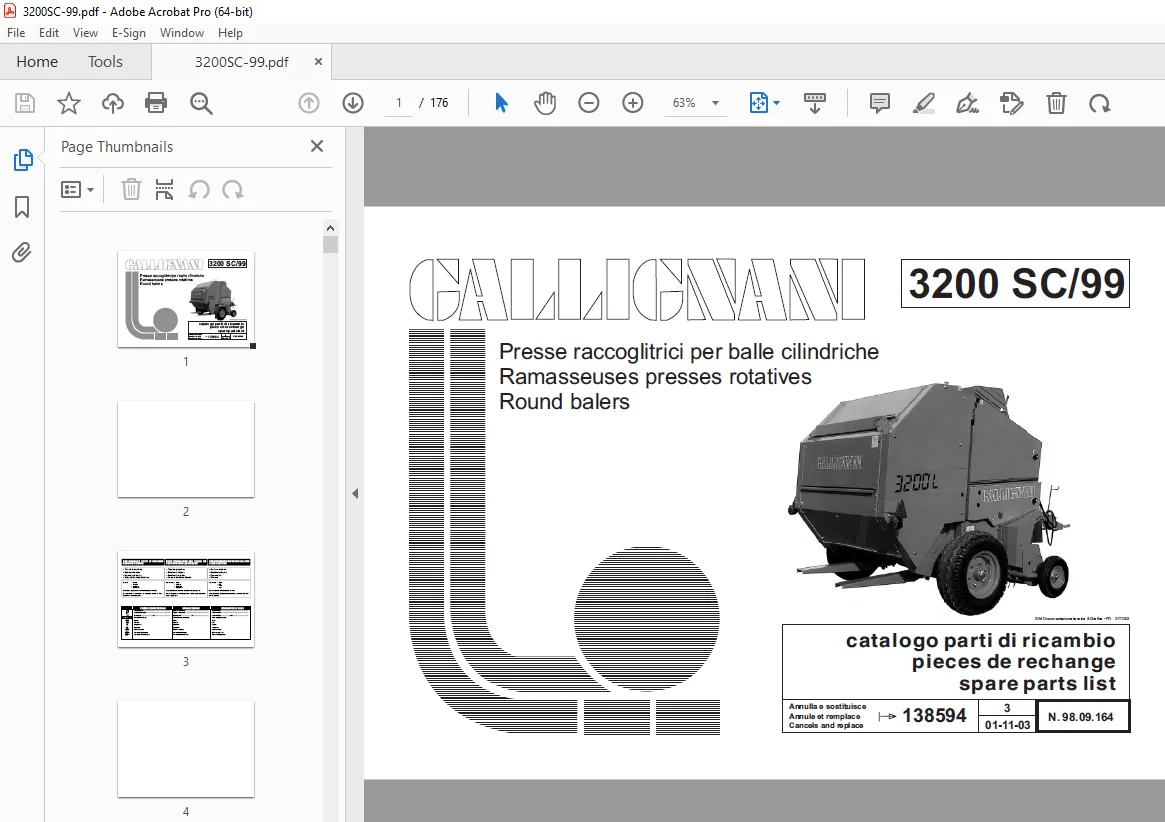1165x822 pixels.
Task: Click the part number 138594
Action: [x=934, y=716]
